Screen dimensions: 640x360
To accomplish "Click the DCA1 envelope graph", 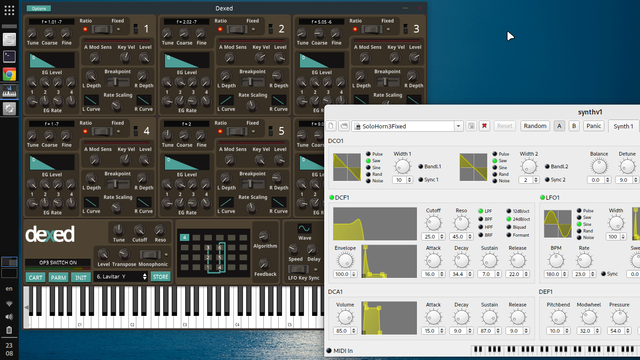I will point(389,318).
